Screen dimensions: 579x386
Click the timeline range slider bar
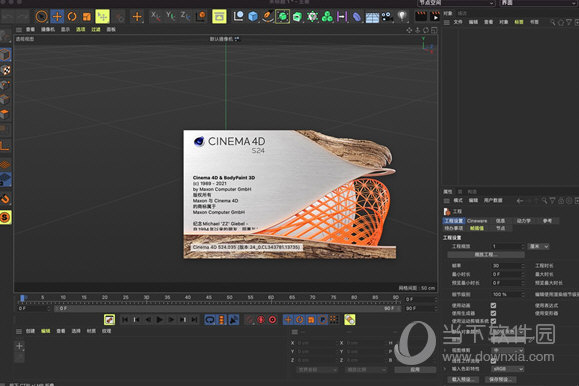click(x=228, y=308)
